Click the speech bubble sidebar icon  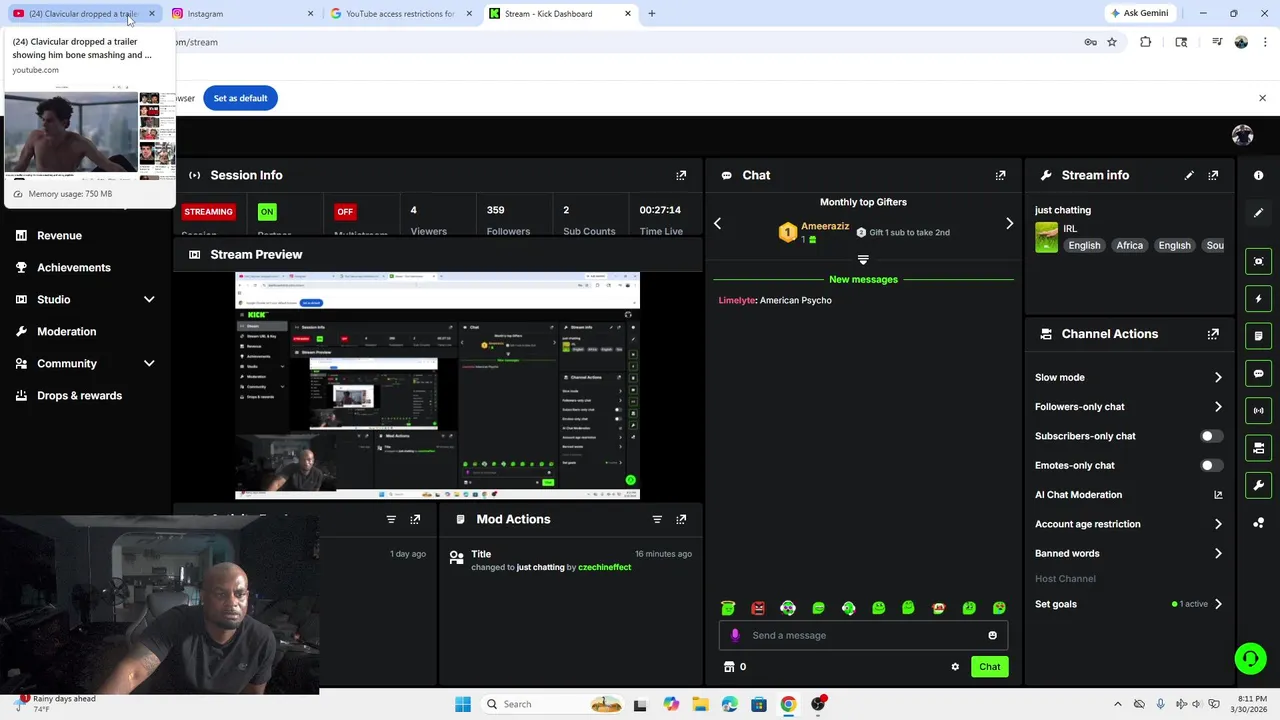coord(1258,373)
